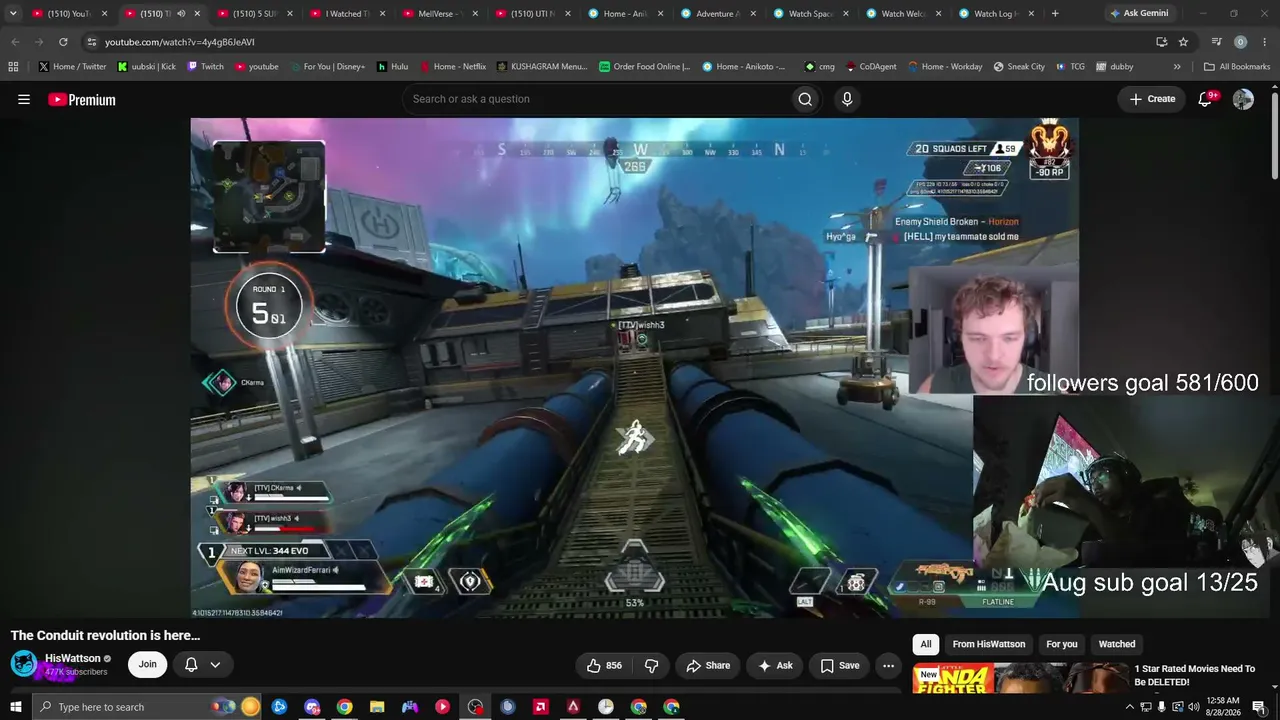Open a new browser tab
This screenshot has width=1280, height=720.
click(x=1055, y=14)
